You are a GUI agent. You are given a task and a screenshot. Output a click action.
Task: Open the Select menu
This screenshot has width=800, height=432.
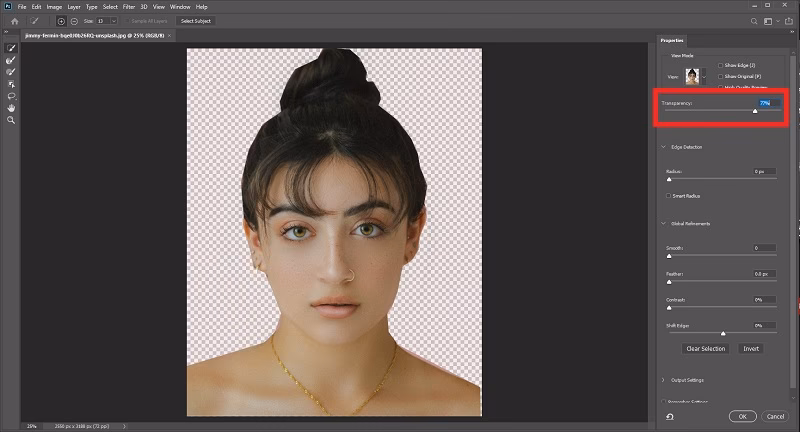click(109, 6)
